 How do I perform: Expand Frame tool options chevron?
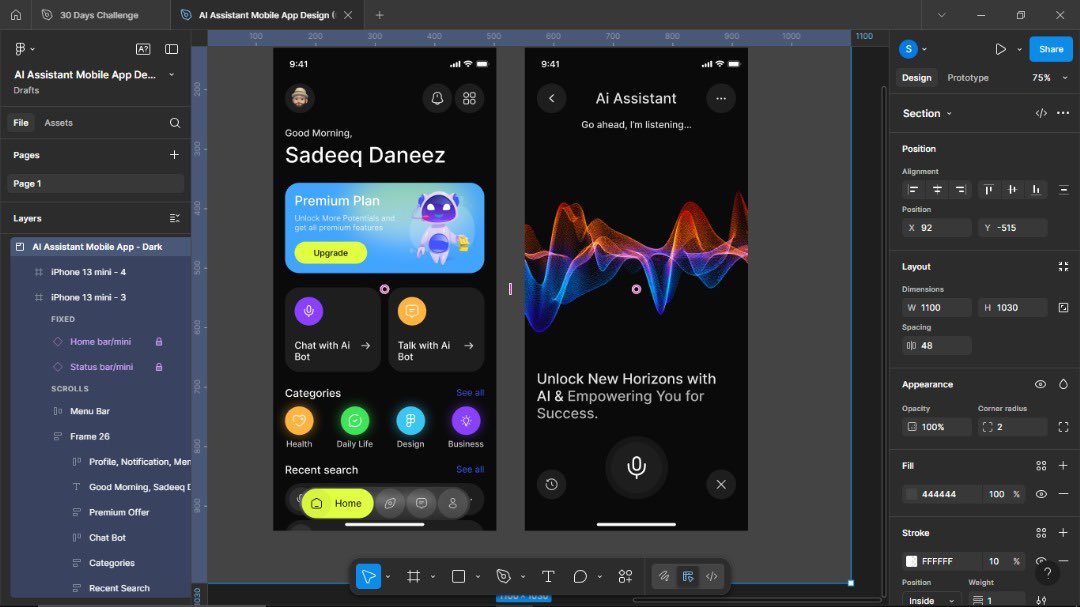433,577
